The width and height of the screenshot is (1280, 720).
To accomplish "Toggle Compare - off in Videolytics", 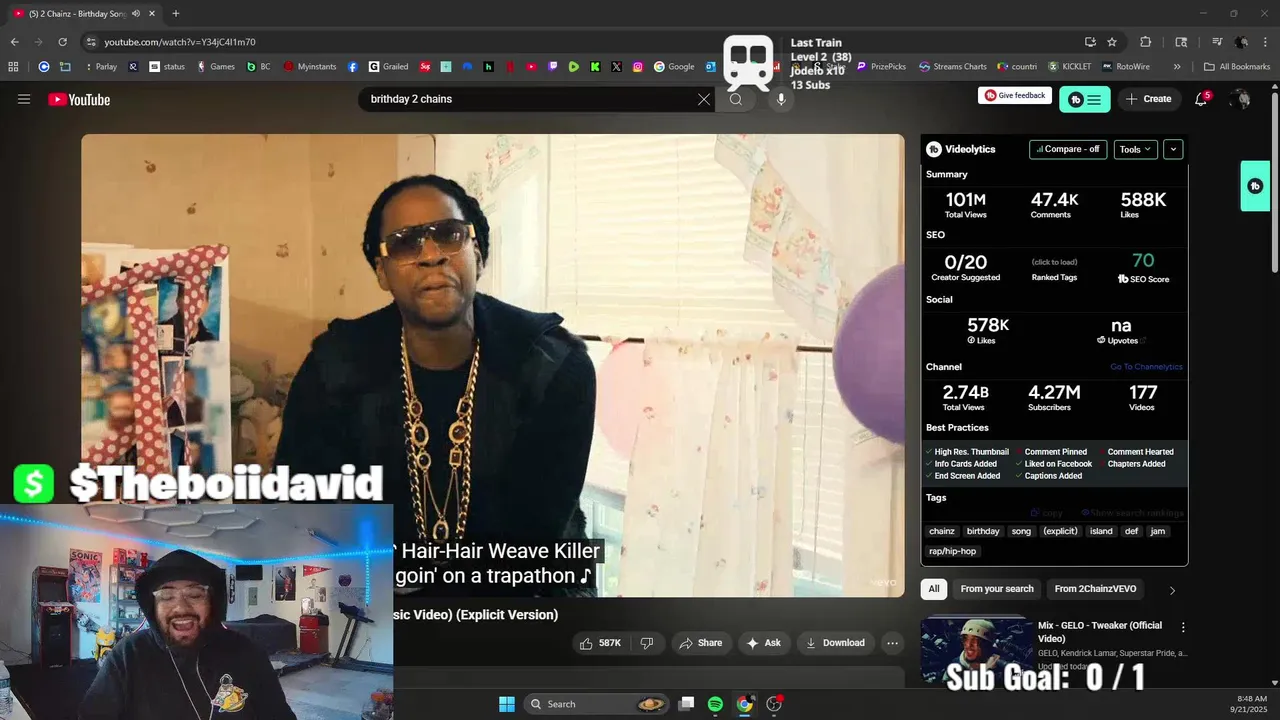I will (x=1068, y=149).
